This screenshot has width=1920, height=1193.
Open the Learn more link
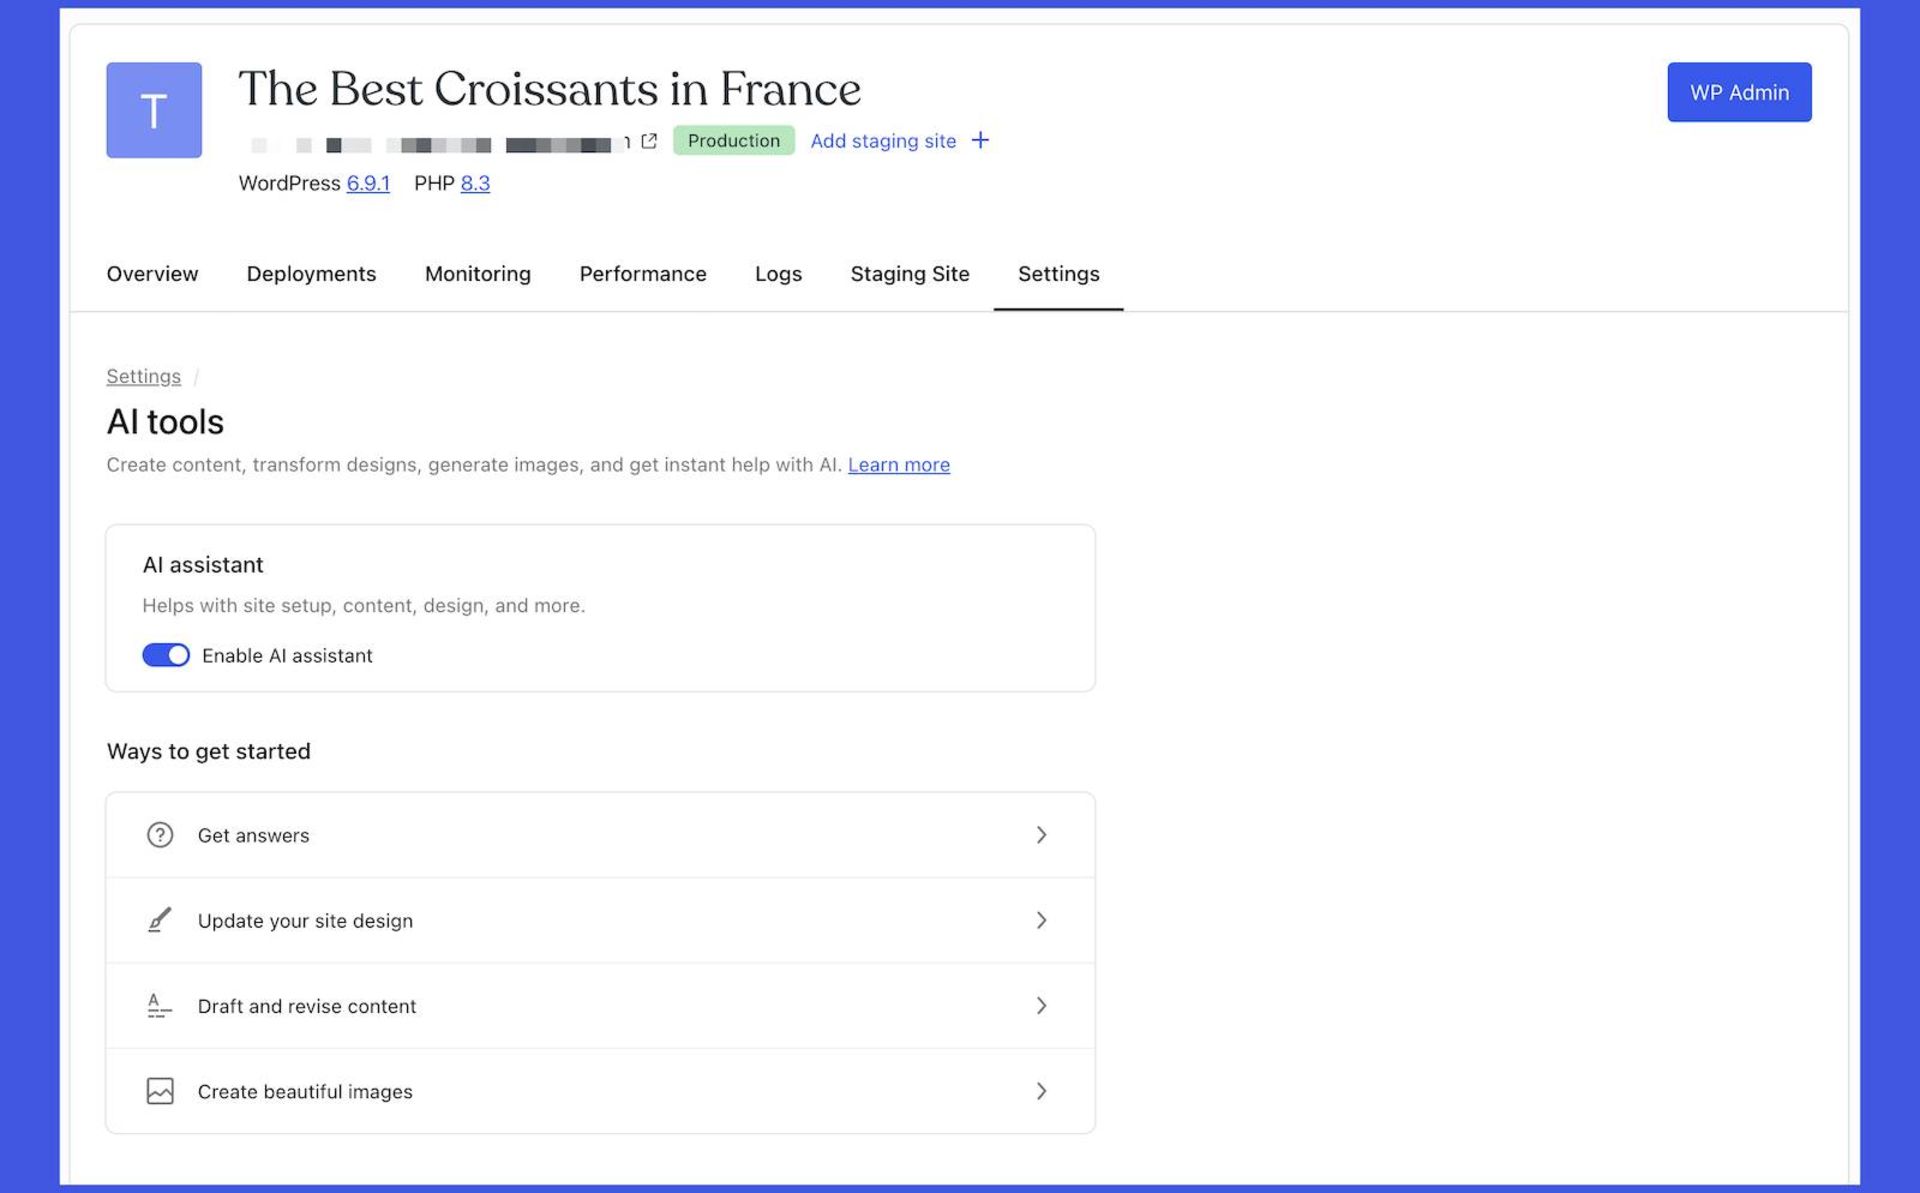point(898,465)
